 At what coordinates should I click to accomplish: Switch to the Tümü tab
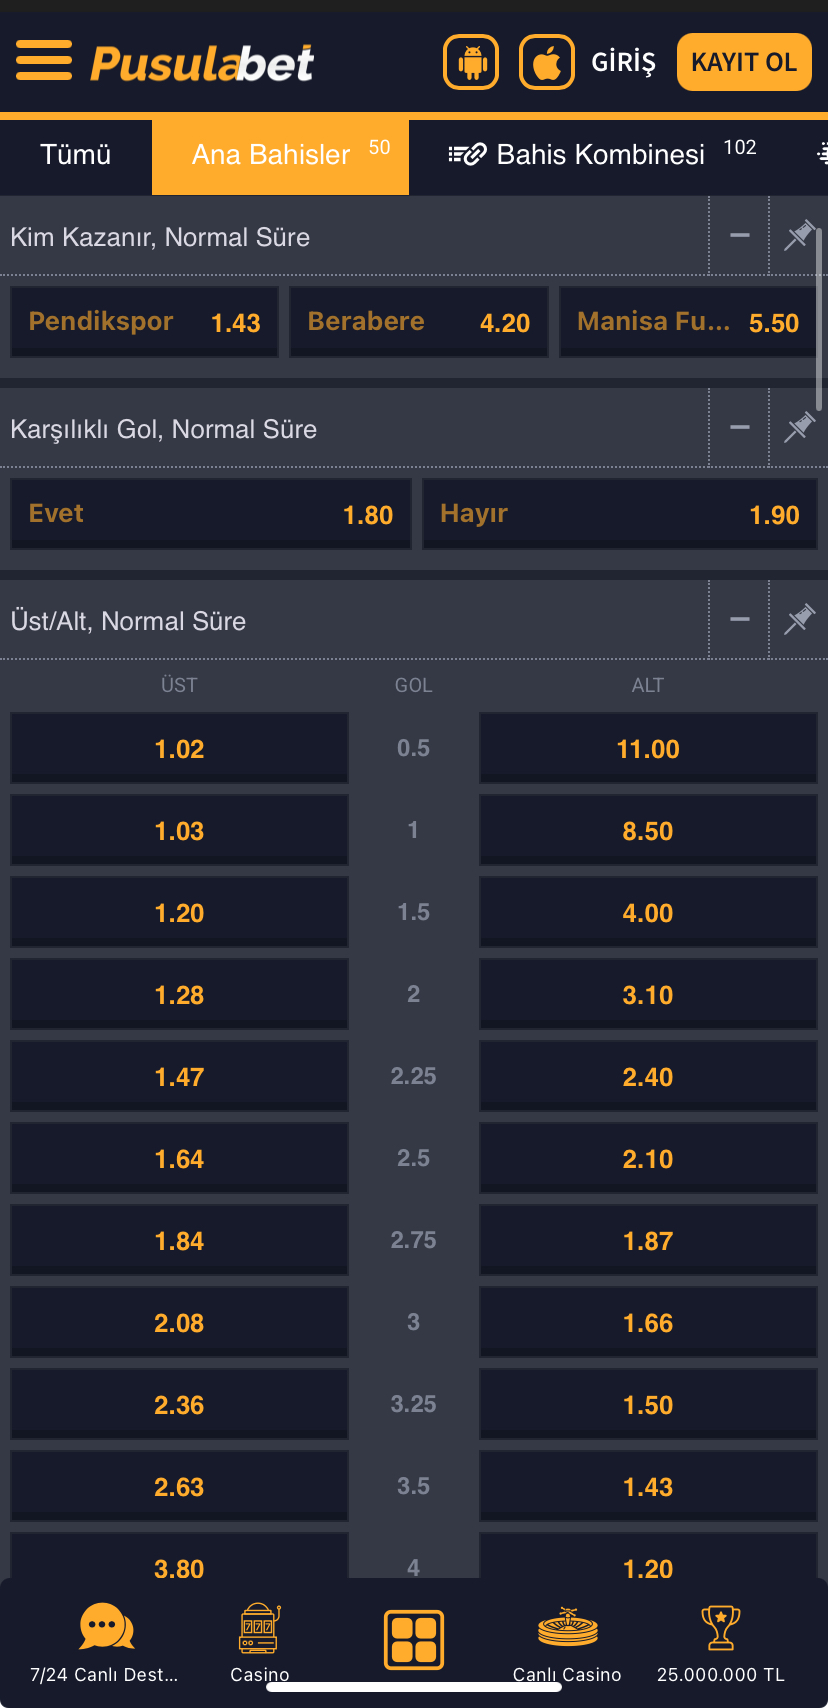click(x=76, y=155)
